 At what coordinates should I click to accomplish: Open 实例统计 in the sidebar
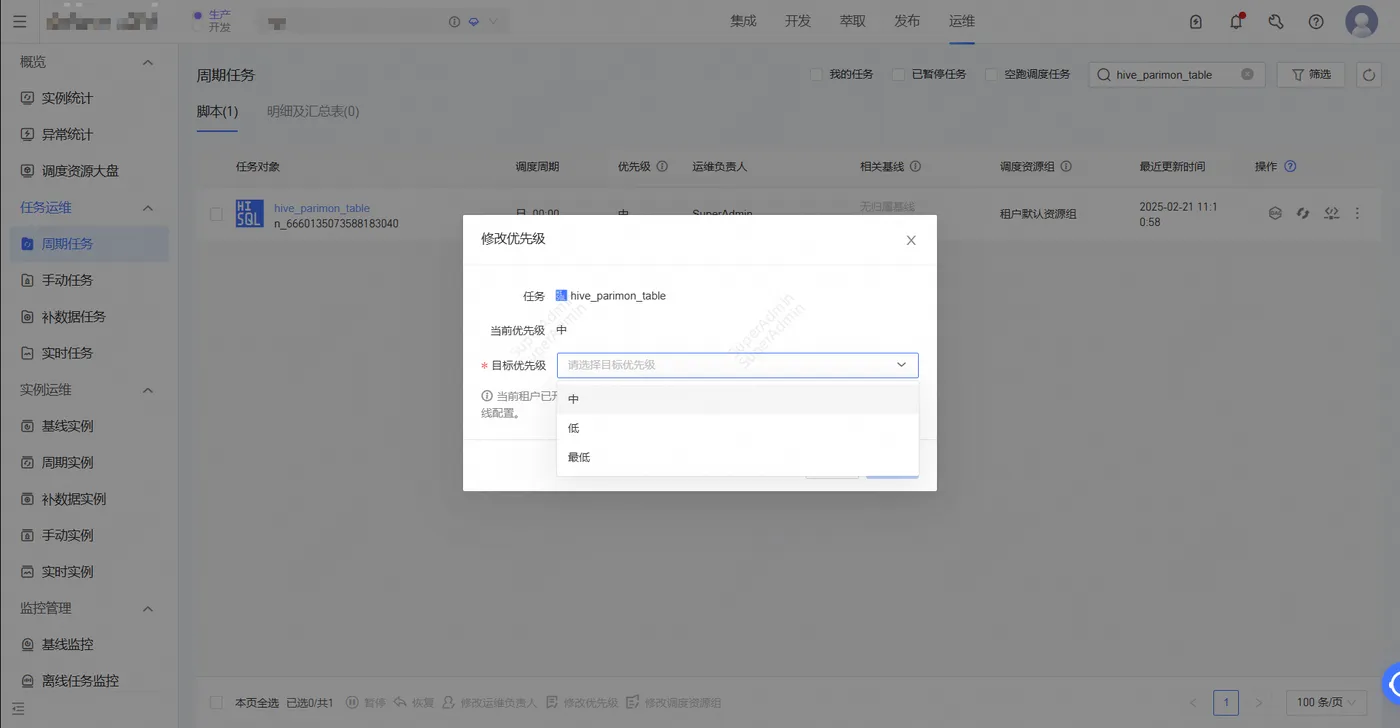pos(67,98)
